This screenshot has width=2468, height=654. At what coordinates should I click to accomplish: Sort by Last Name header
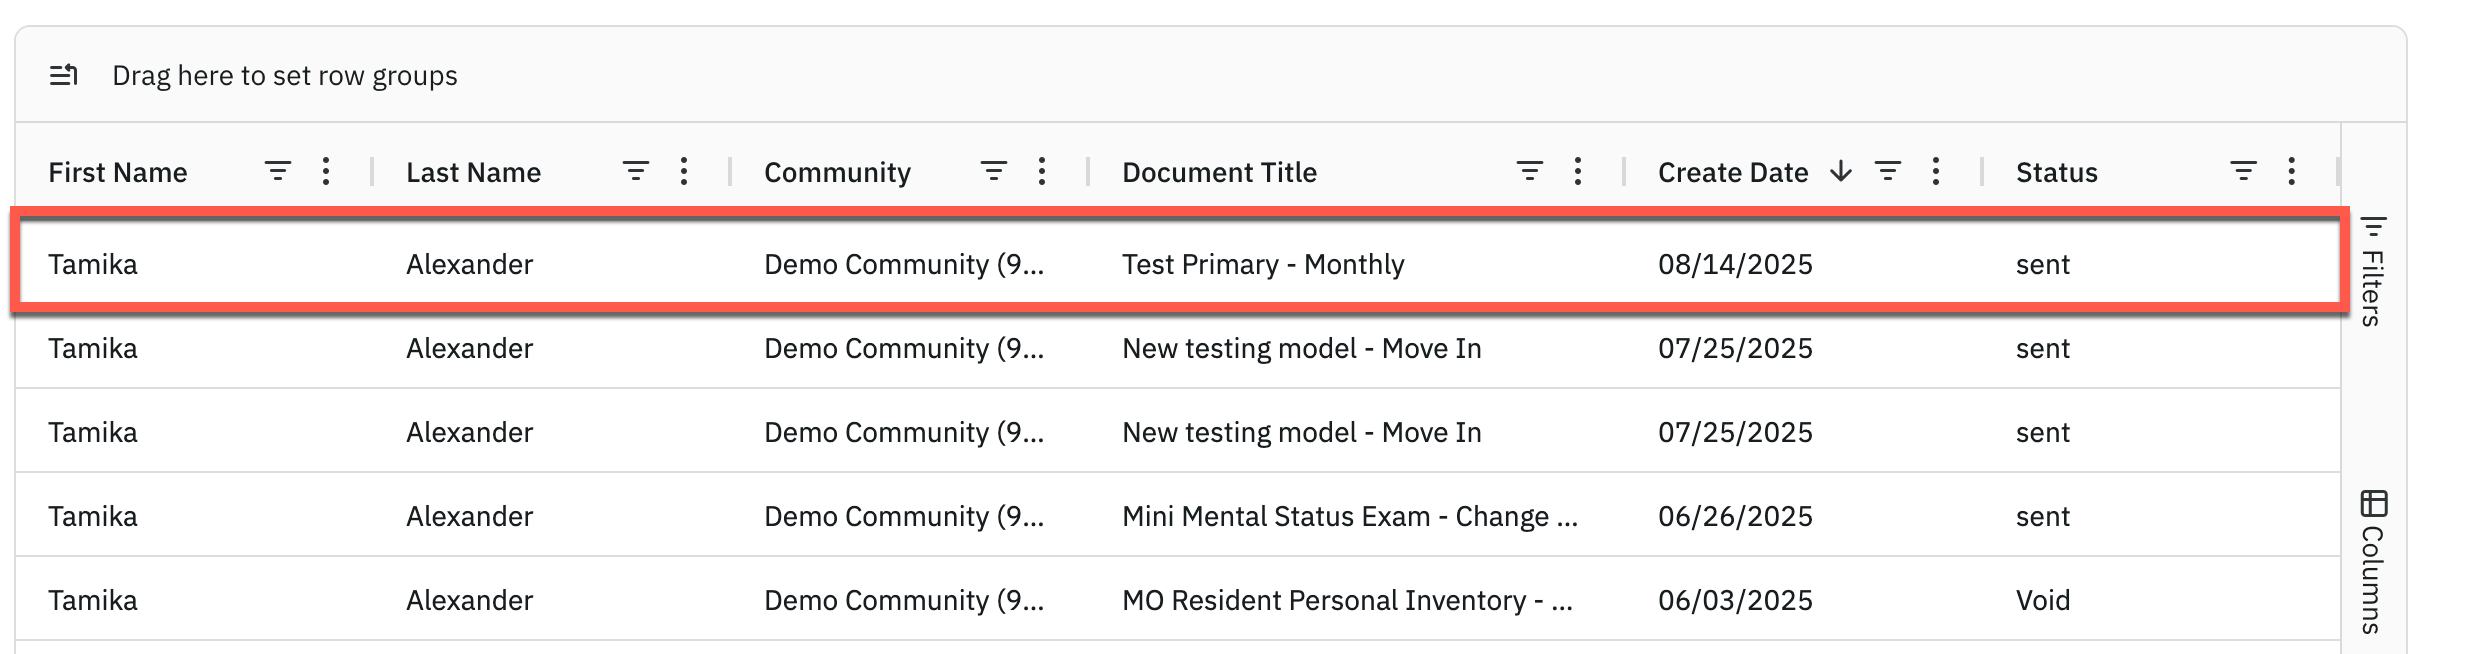(x=473, y=173)
